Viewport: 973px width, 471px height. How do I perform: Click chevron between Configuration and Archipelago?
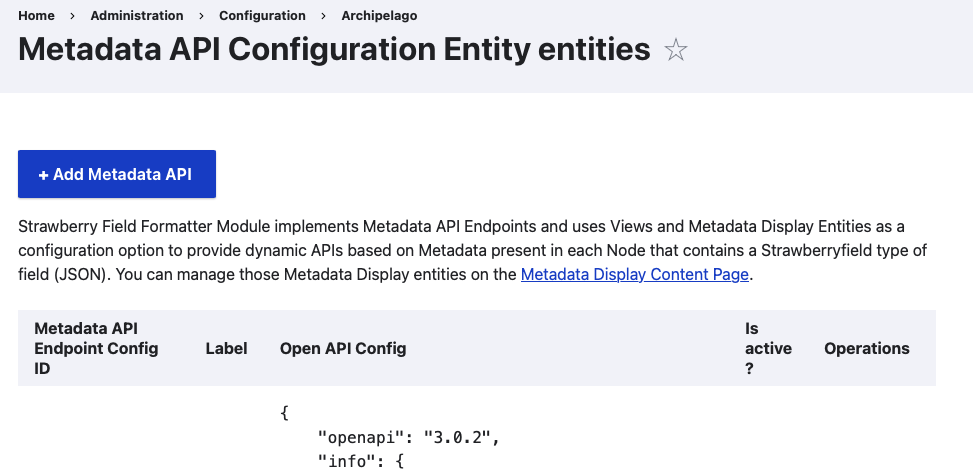[x=324, y=15]
